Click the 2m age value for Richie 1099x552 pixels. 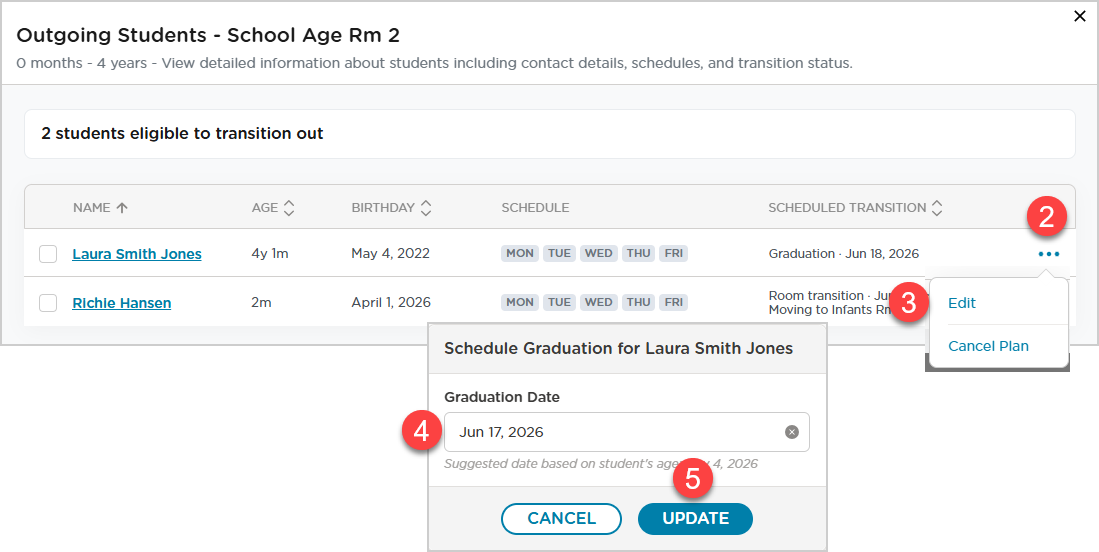pos(261,303)
